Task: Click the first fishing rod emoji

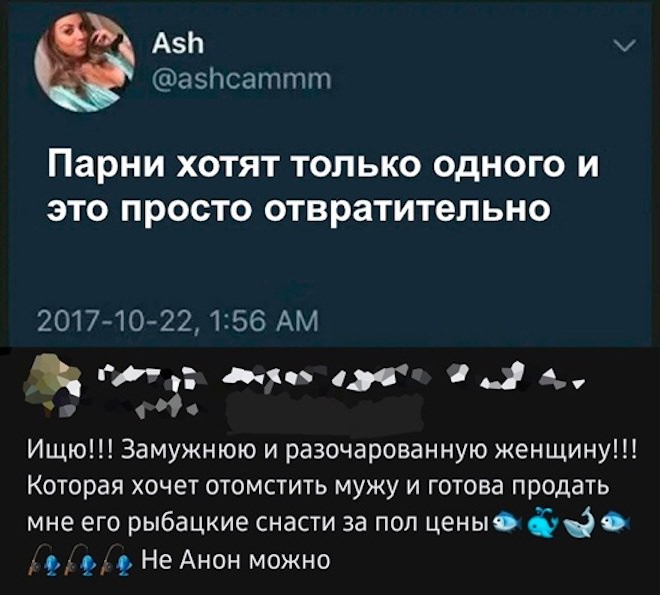Action: click(43, 559)
